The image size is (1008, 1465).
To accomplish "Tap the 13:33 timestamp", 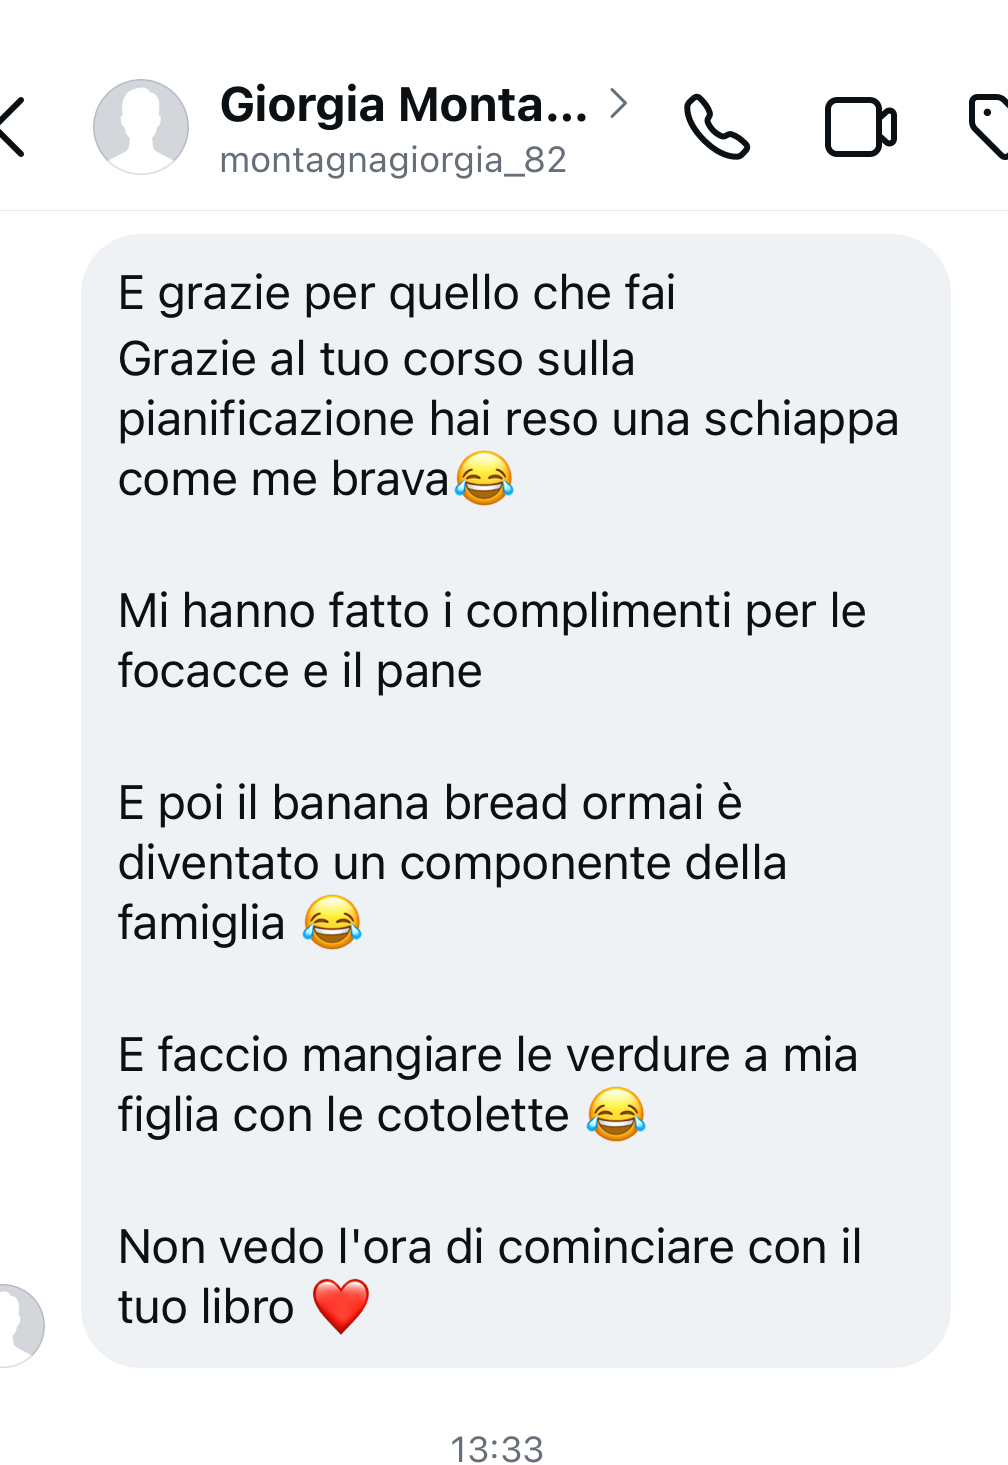I will click(497, 1448).
